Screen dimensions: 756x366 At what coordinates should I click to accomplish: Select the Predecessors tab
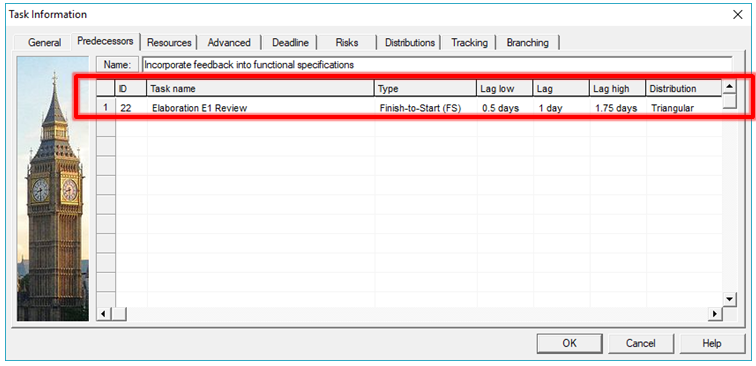click(105, 41)
